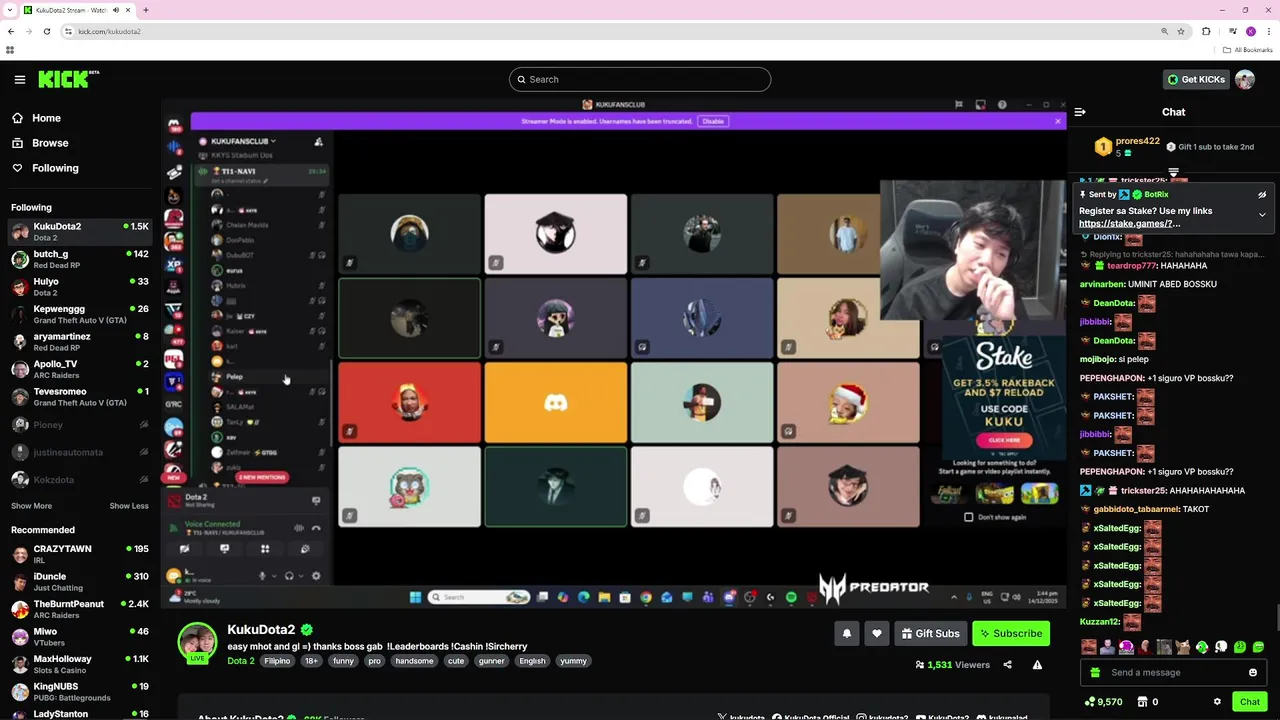Open the iDuncle recommended channel

click(80, 582)
